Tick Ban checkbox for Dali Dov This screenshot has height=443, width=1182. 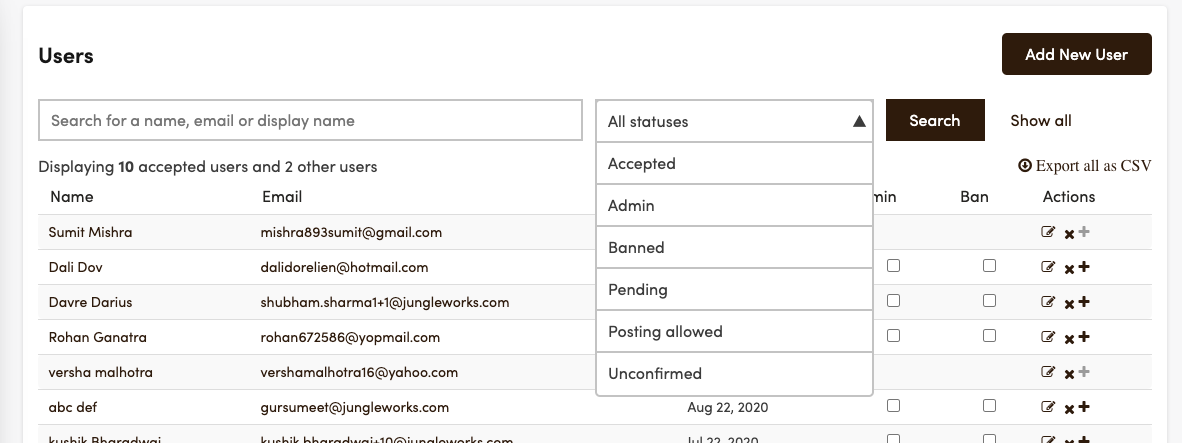989,266
